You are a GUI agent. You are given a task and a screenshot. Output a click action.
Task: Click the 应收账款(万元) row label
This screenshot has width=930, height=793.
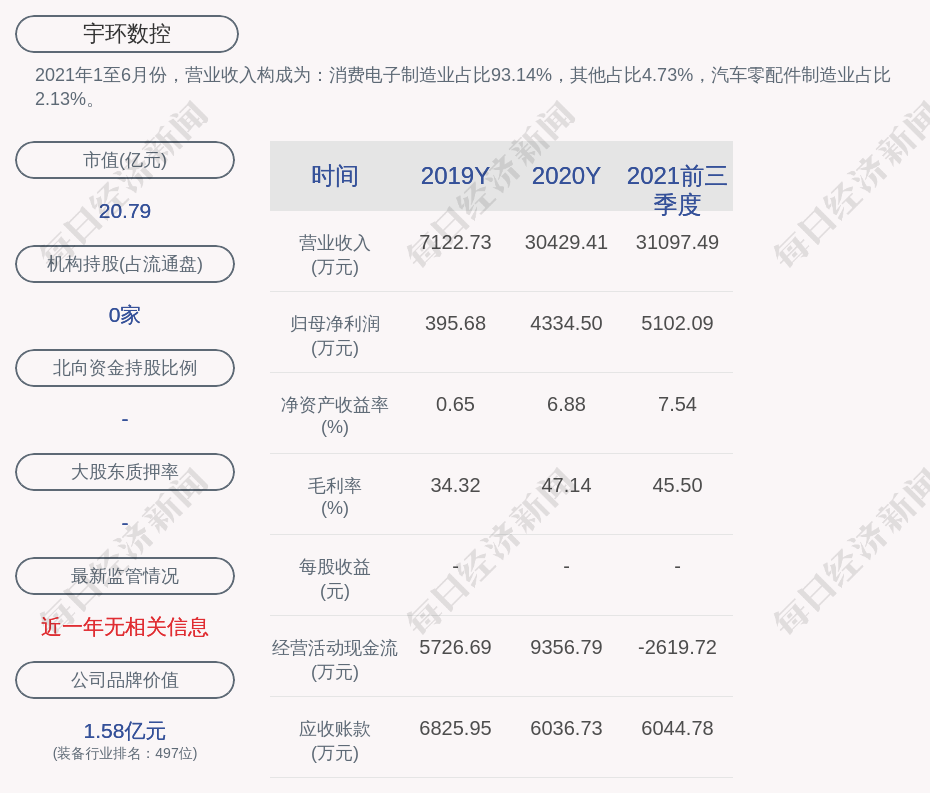point(335,741)
